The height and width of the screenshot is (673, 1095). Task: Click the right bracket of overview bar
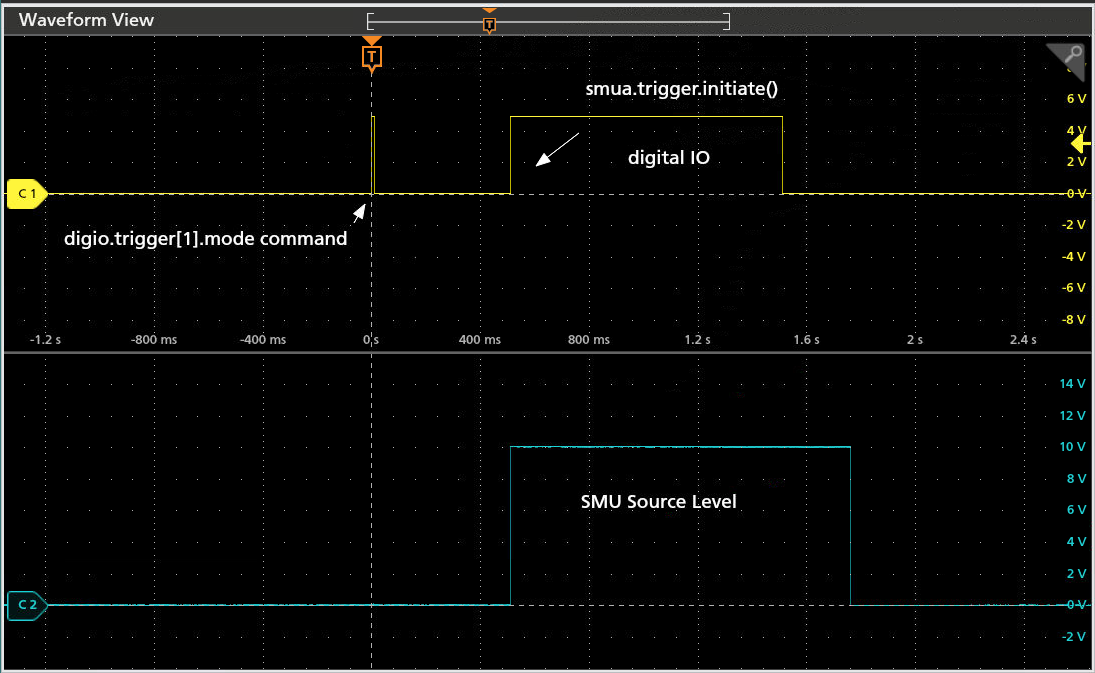[x=729, y=21]
